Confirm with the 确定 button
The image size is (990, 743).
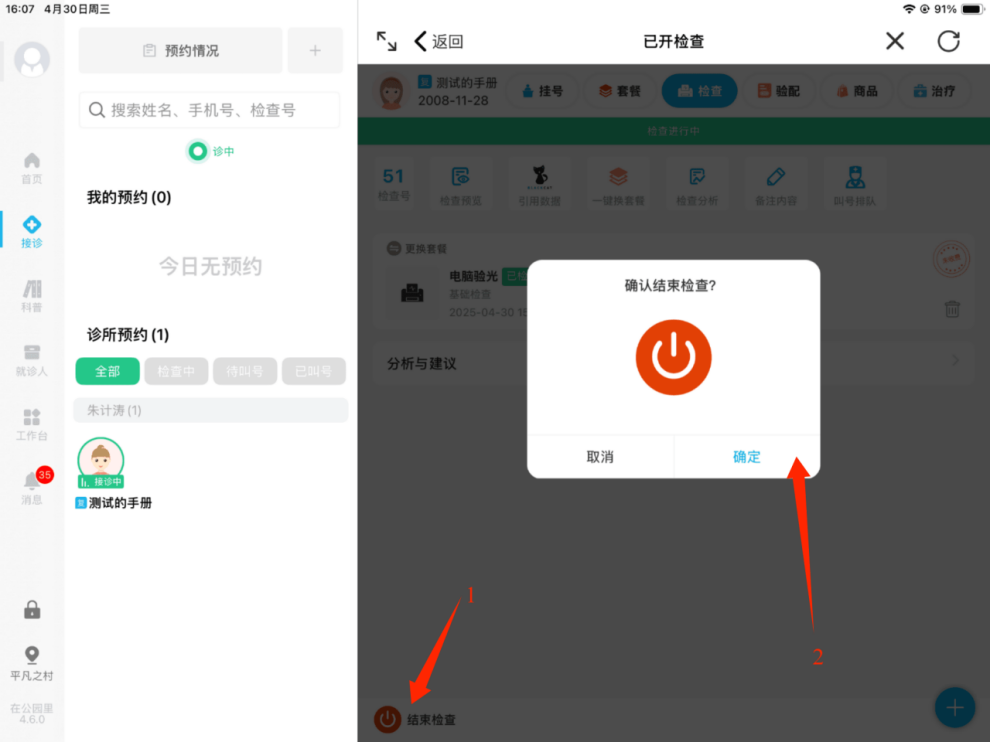[746, 457]
